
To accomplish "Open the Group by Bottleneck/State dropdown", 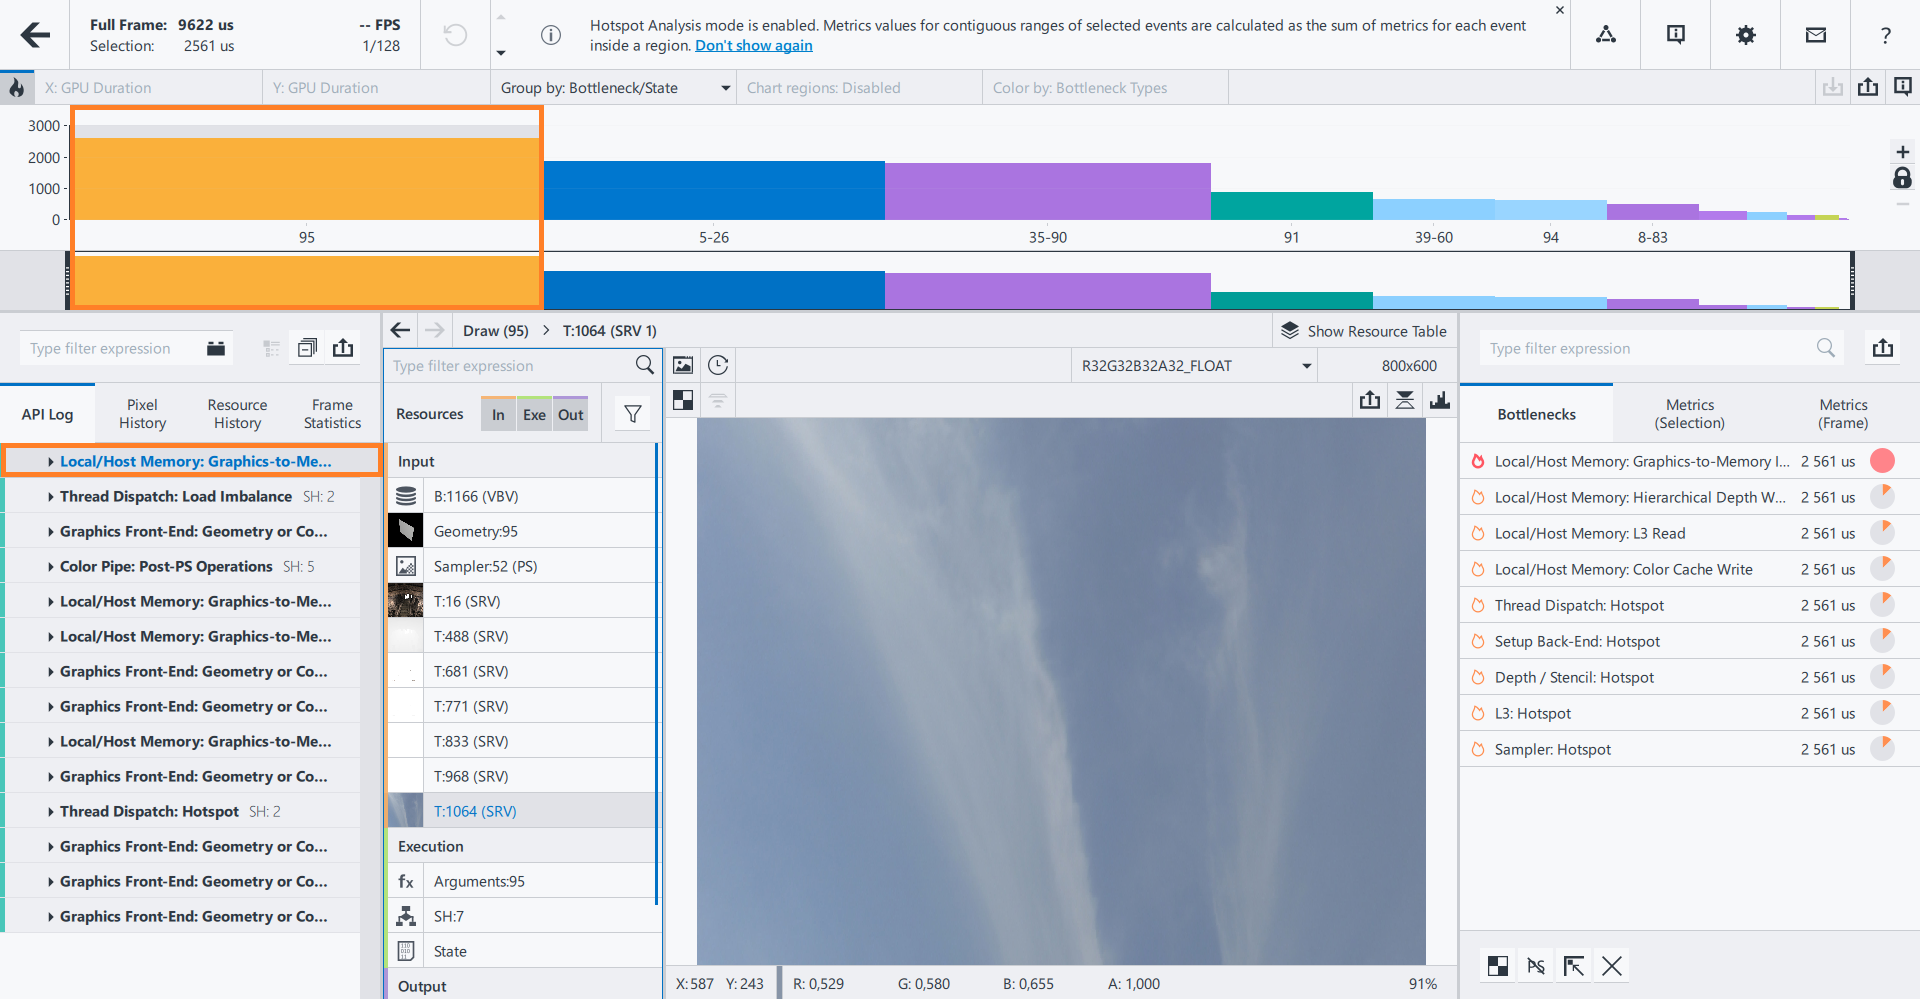I will tap(615, 88).
